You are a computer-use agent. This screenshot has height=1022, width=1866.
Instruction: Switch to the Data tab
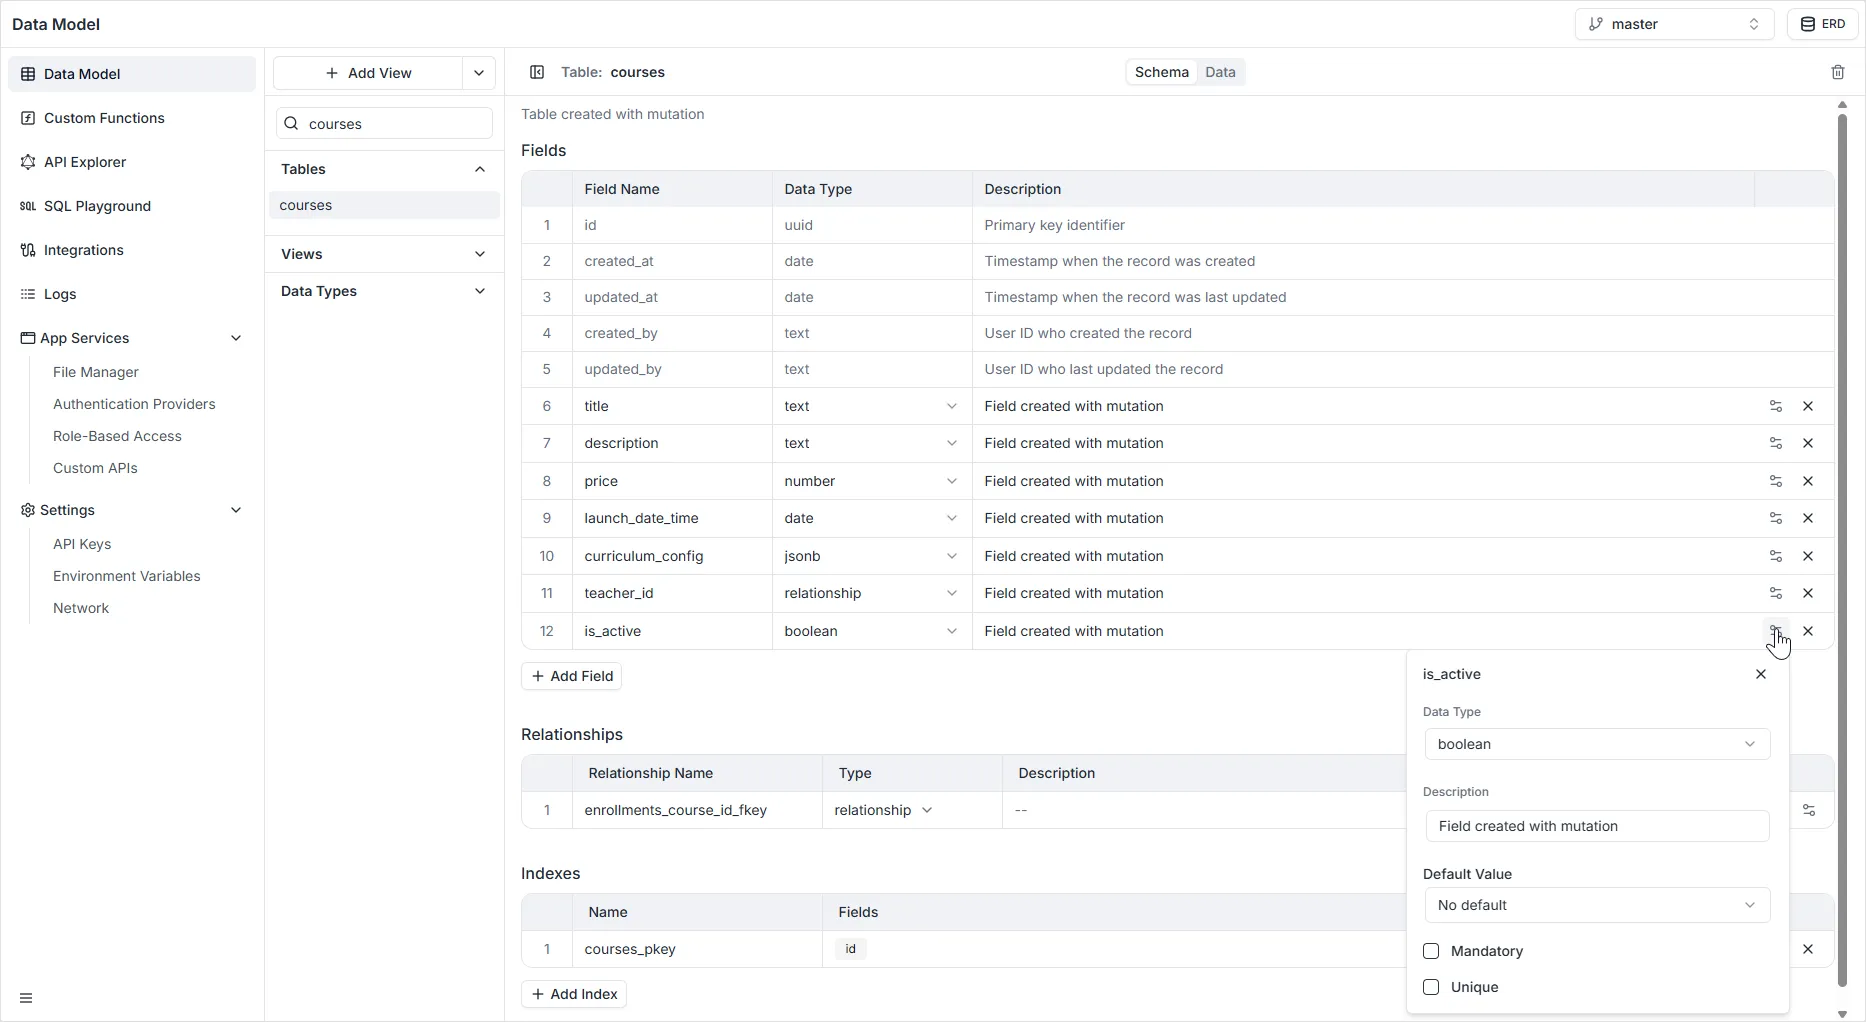(1220, 72)
